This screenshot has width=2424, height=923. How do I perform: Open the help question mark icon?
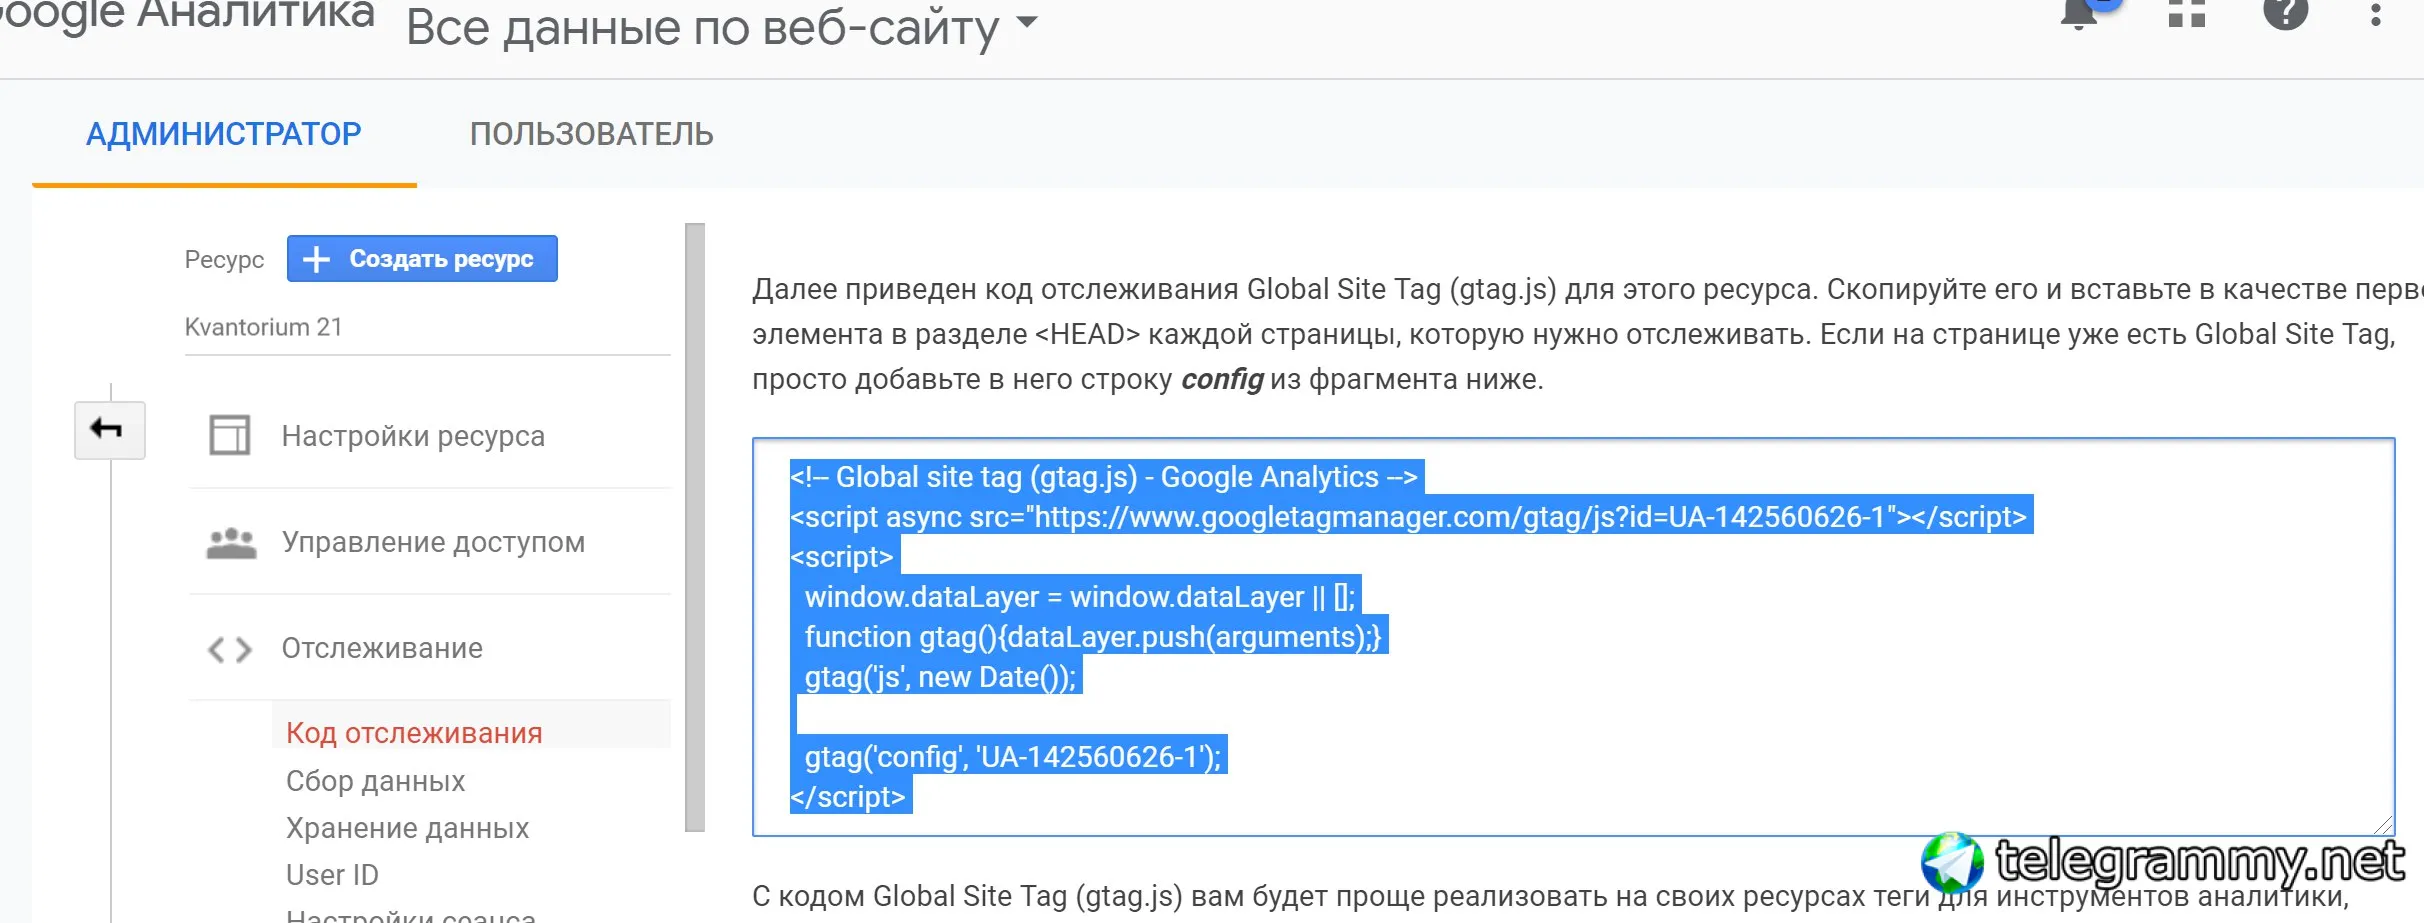click(x=2285, y=14)
